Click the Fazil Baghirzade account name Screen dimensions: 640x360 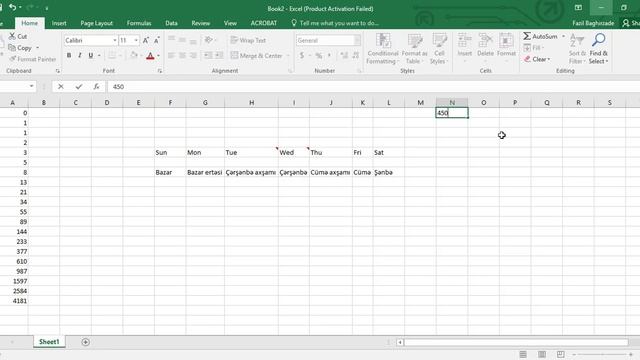click(593, 23)
